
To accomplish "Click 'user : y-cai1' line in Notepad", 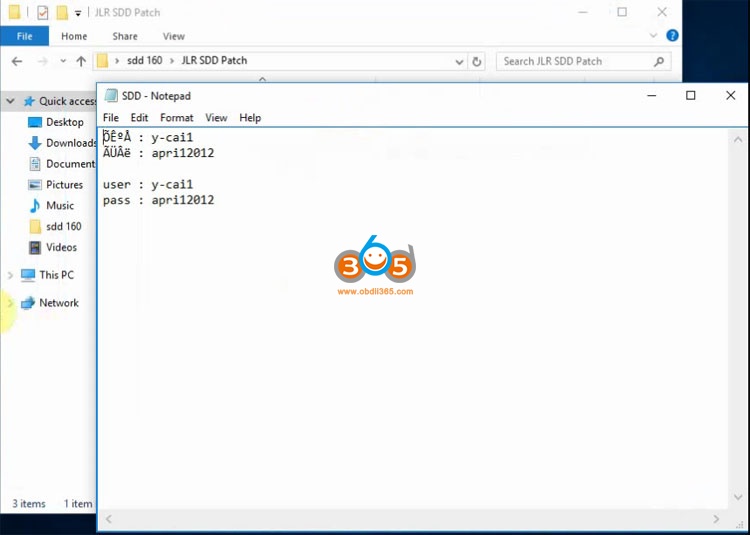I will click(148, 185).
